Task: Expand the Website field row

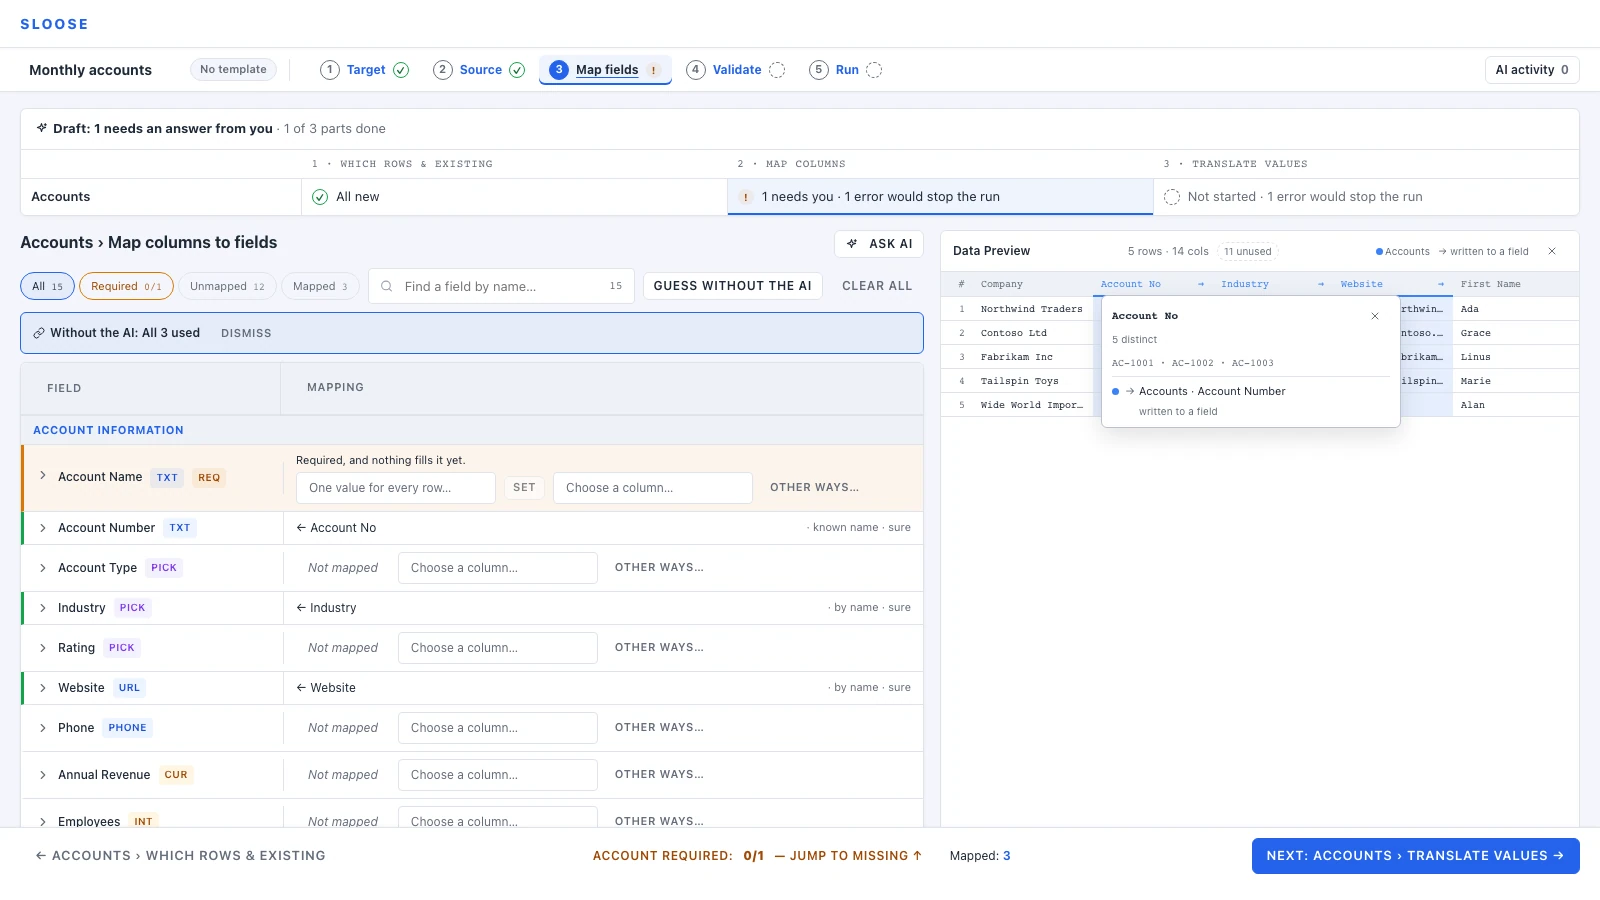Action: pyautogui.click(x=43, y=688)
